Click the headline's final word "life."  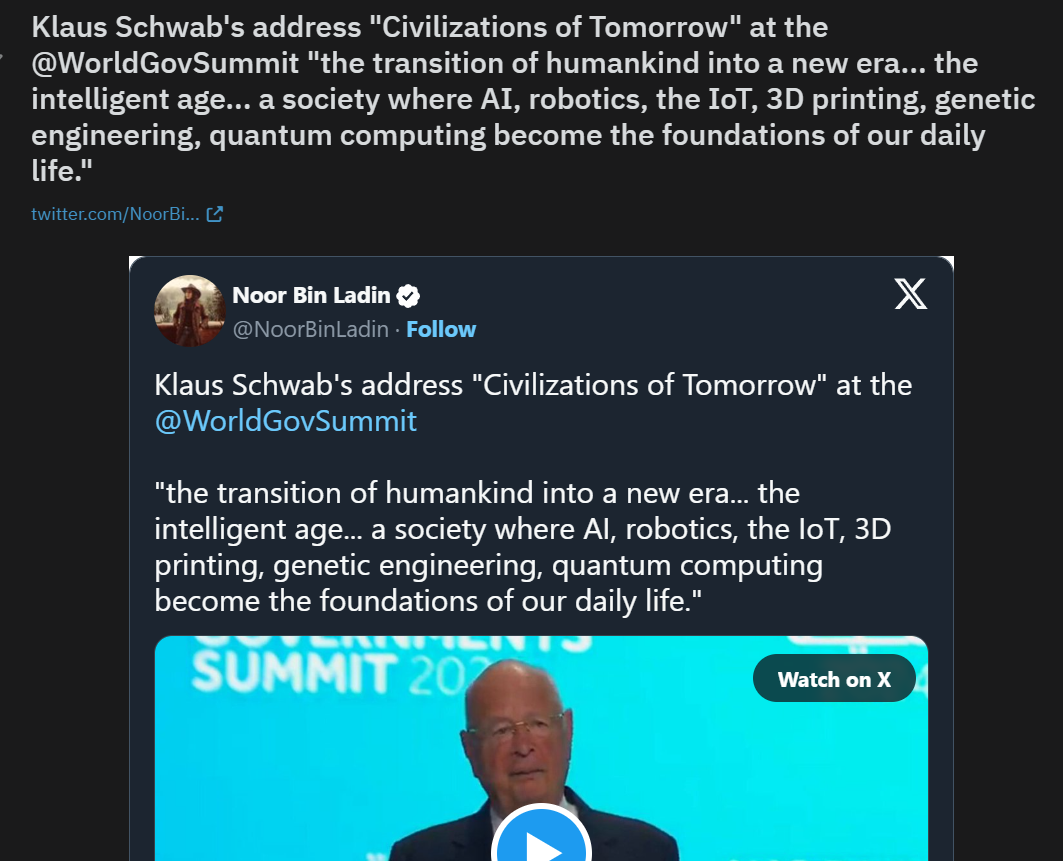coord(62,171)
